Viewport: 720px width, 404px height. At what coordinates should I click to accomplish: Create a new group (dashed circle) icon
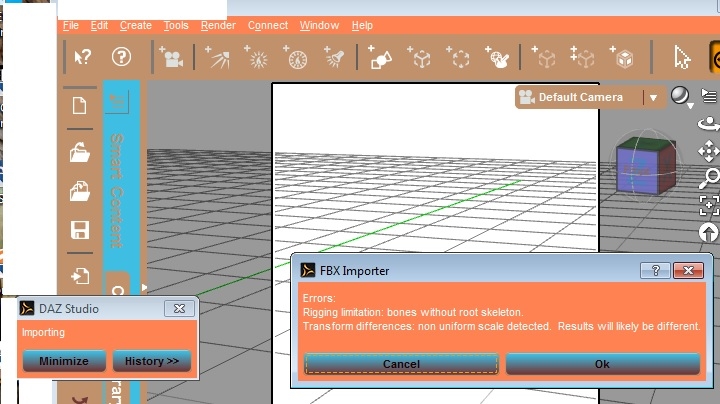pos(458,57)
